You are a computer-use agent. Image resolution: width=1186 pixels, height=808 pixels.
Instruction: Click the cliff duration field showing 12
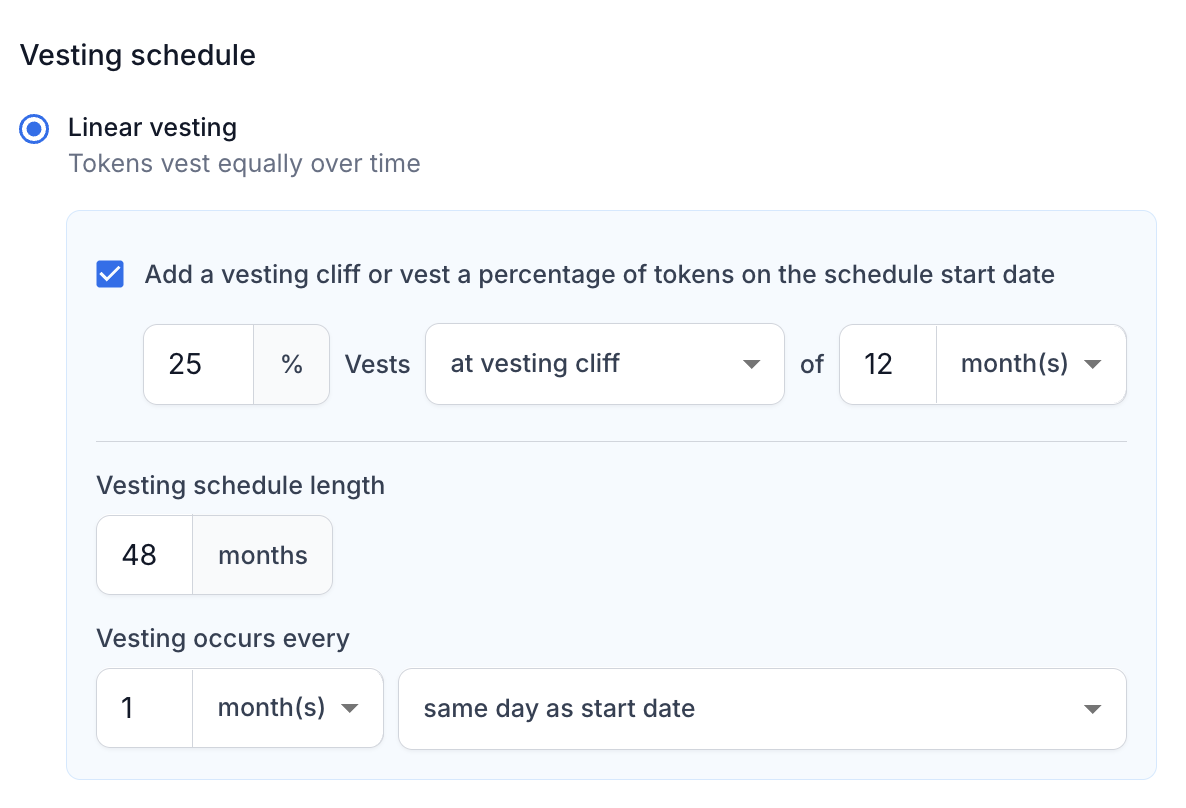click(x=889, y=365)
